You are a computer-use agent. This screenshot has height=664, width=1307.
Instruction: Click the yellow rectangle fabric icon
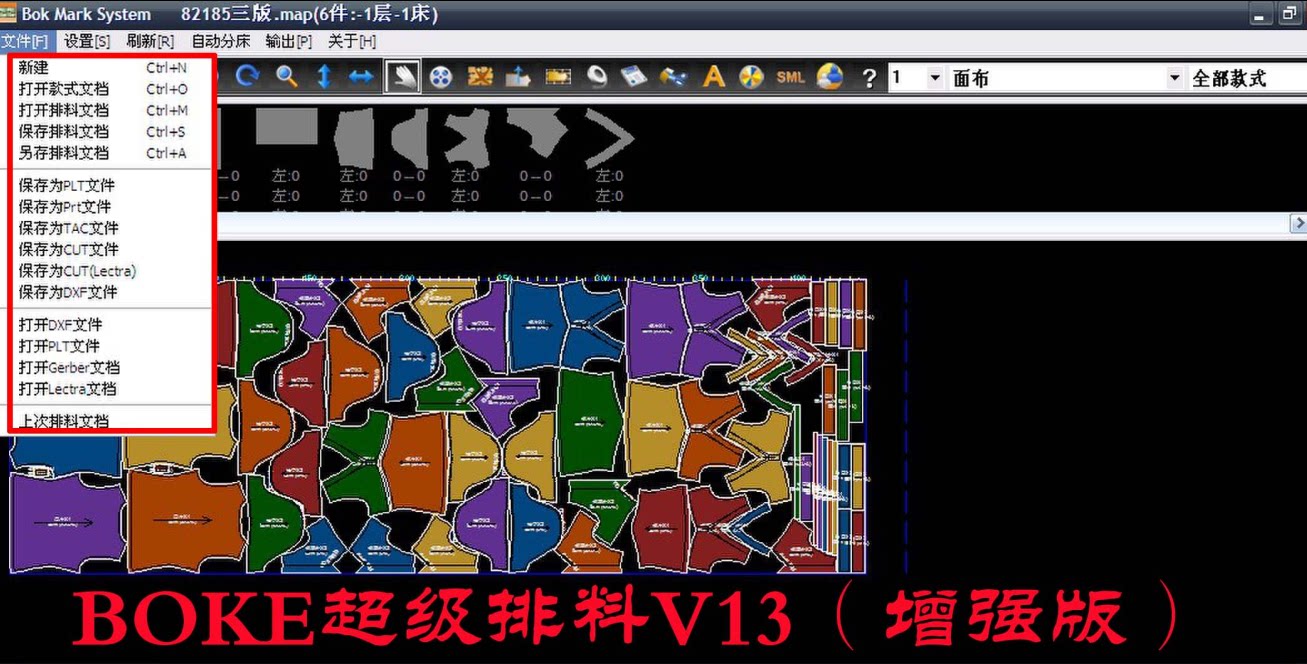(x=557, y=77)
